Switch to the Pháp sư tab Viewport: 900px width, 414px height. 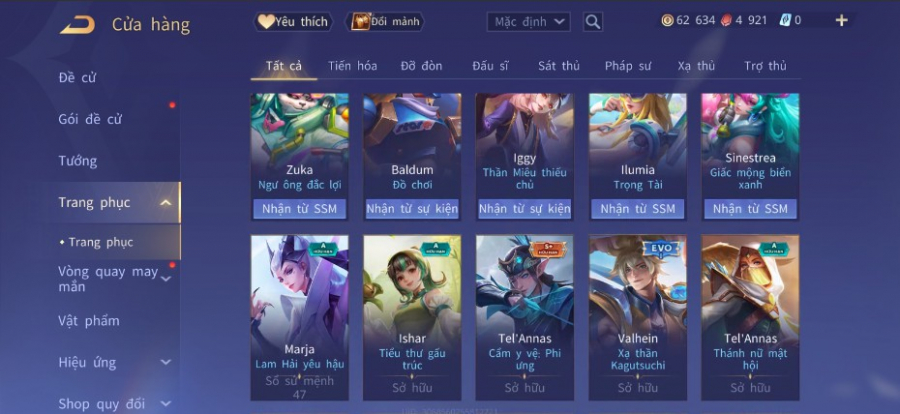[627, 66]
